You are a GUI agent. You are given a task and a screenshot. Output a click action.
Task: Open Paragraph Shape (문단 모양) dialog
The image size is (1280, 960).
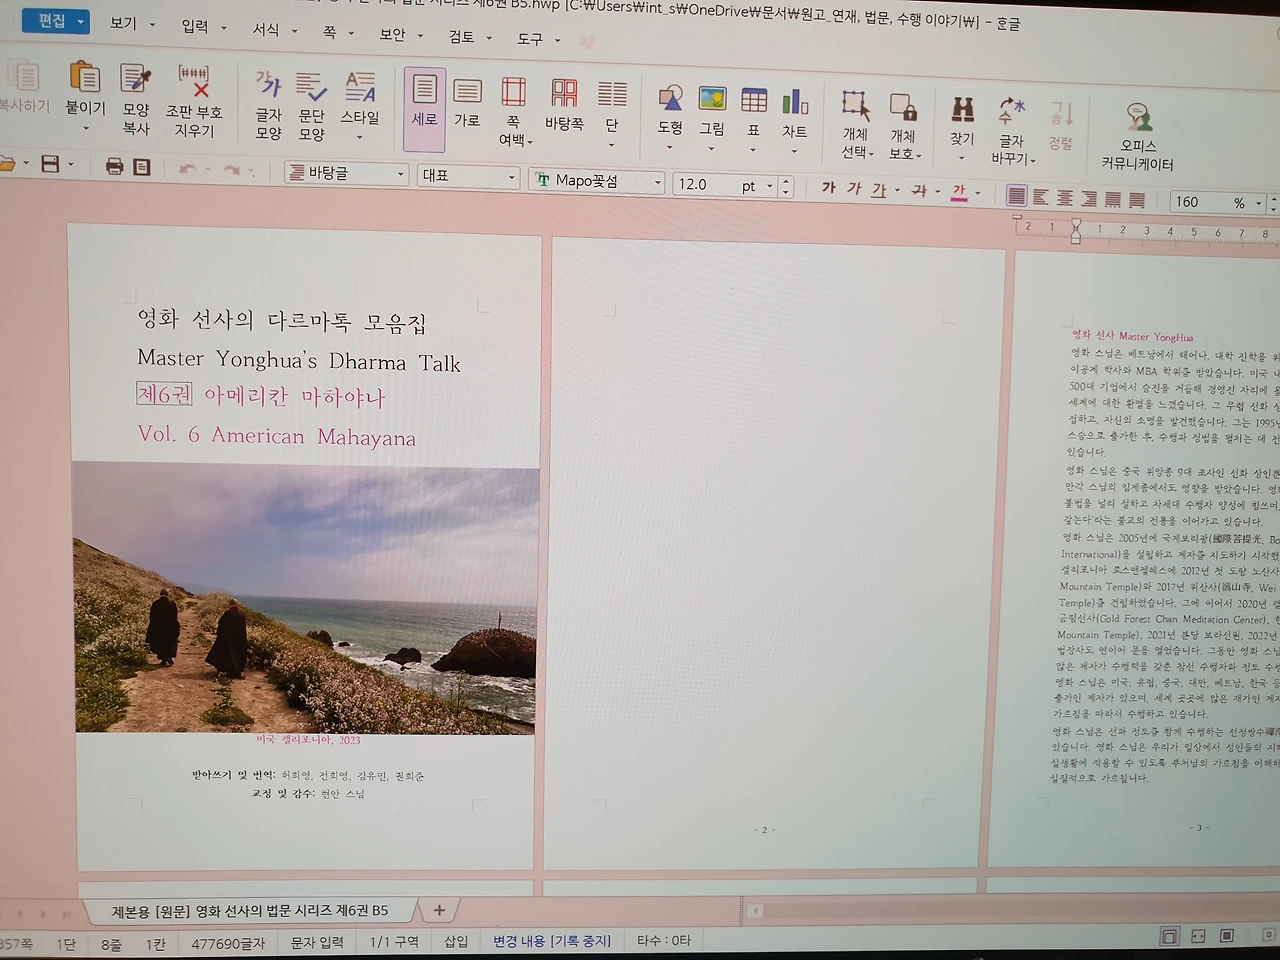[x=311, y=87]
